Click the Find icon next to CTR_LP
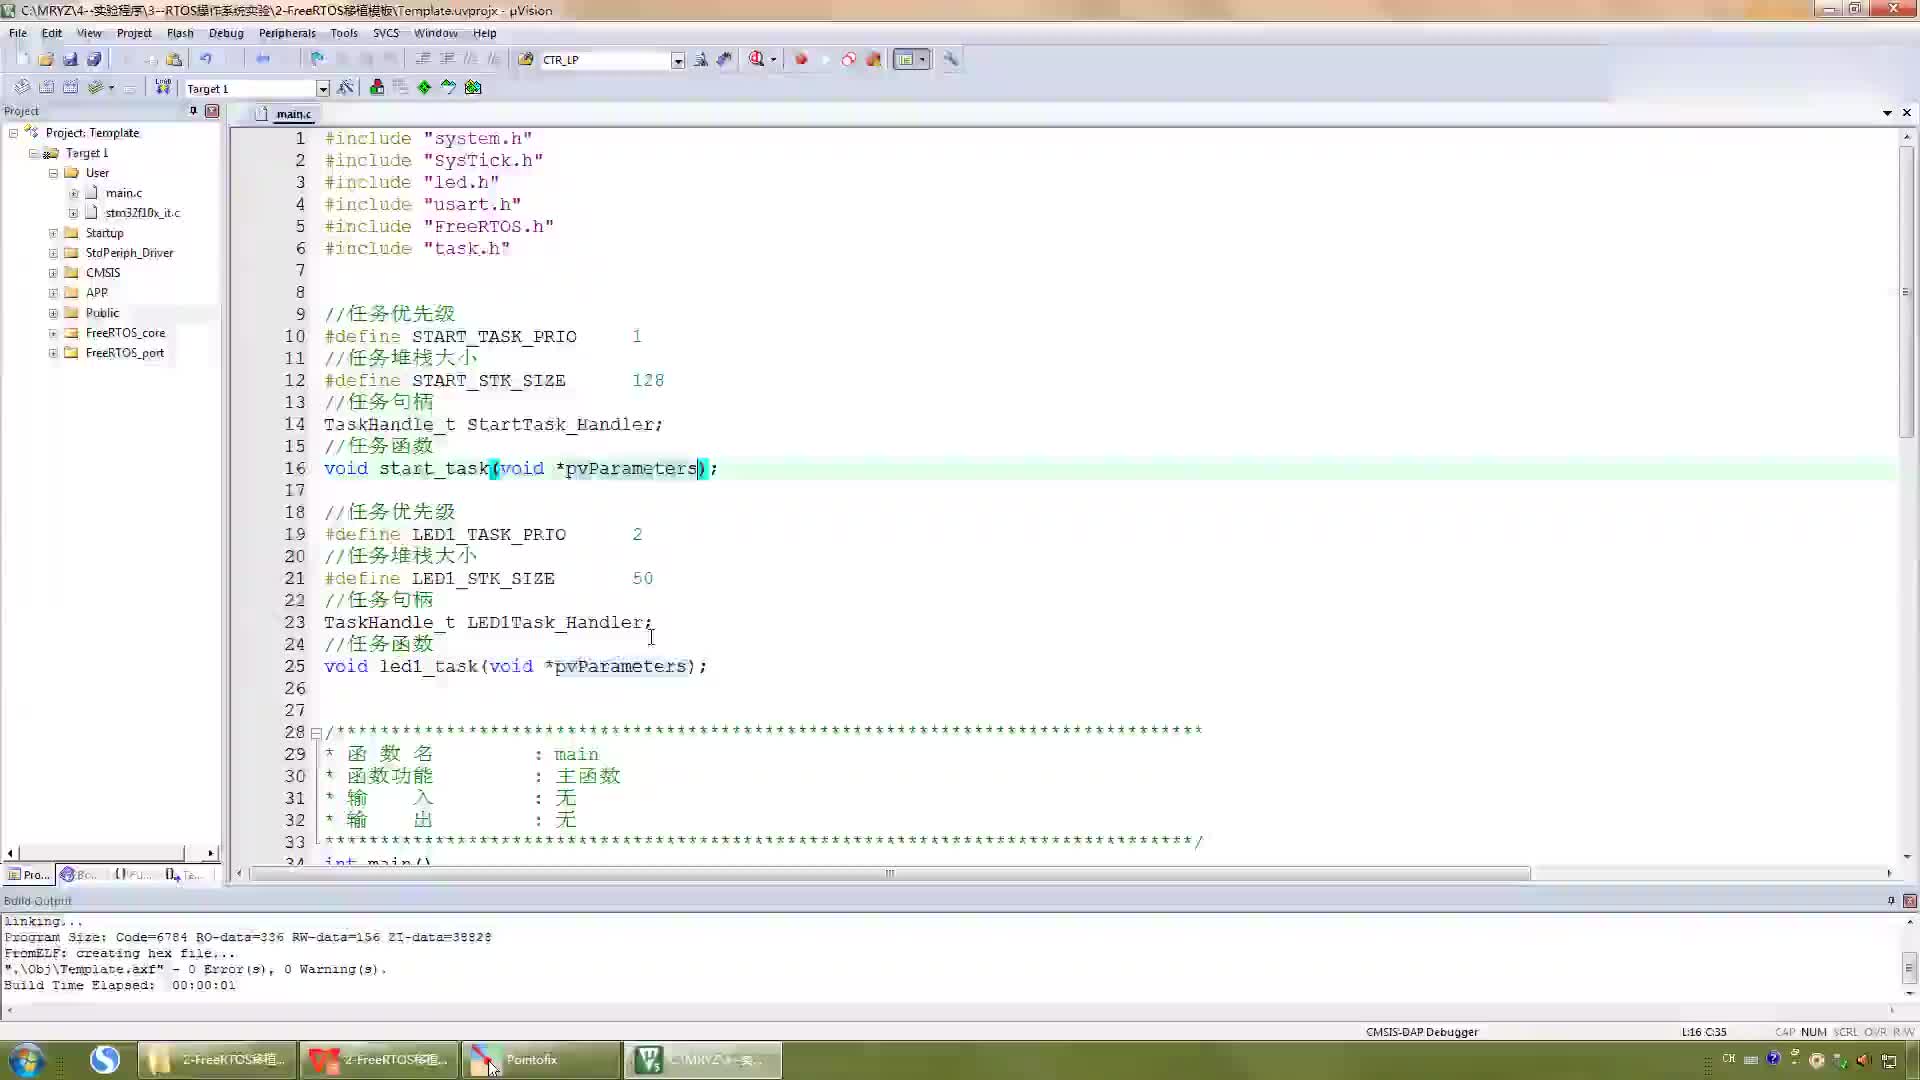 [x=701, y=60]
